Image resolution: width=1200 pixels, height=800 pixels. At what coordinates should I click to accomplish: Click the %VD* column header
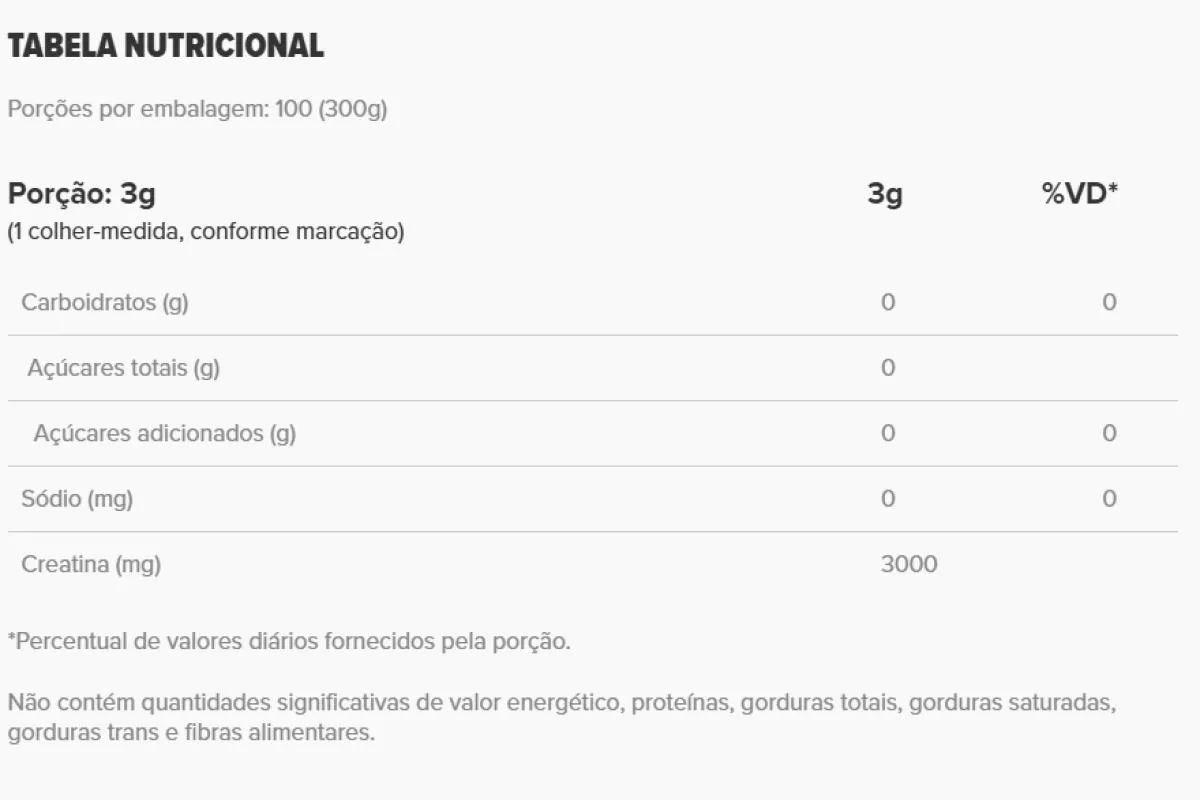click(x=1080, y=193)
